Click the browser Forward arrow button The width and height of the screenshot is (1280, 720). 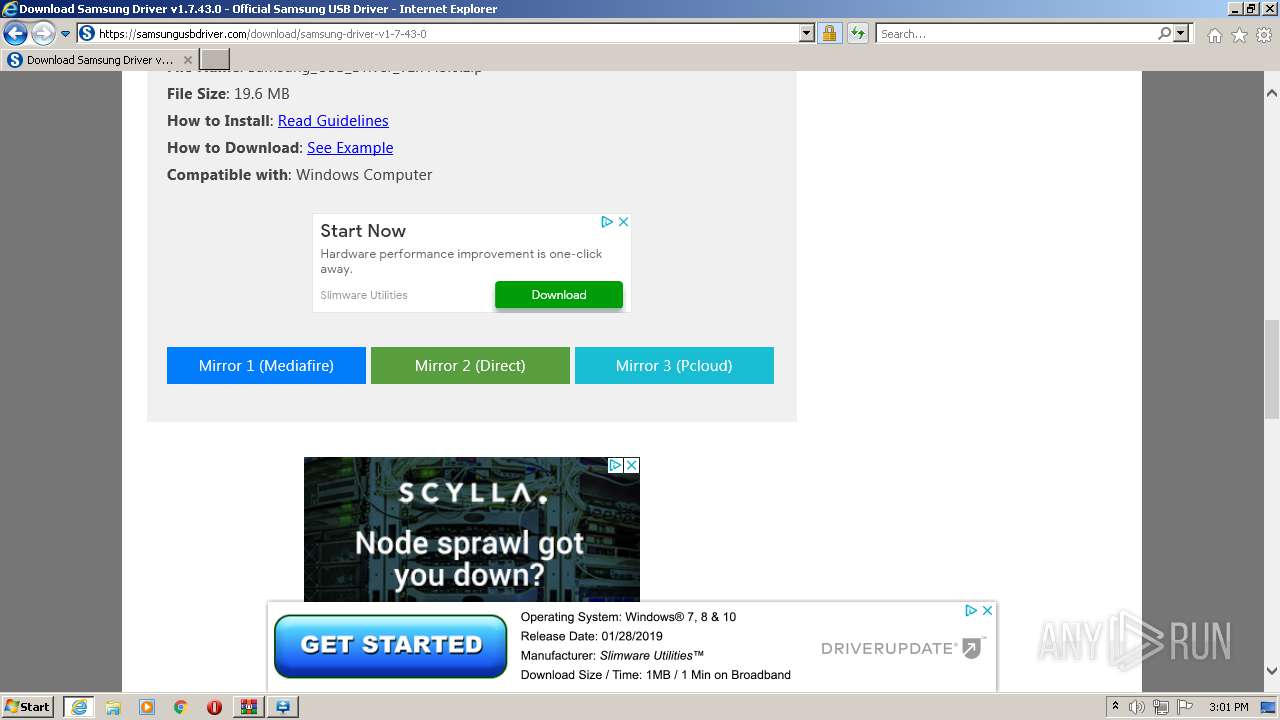tap(43, 34)
